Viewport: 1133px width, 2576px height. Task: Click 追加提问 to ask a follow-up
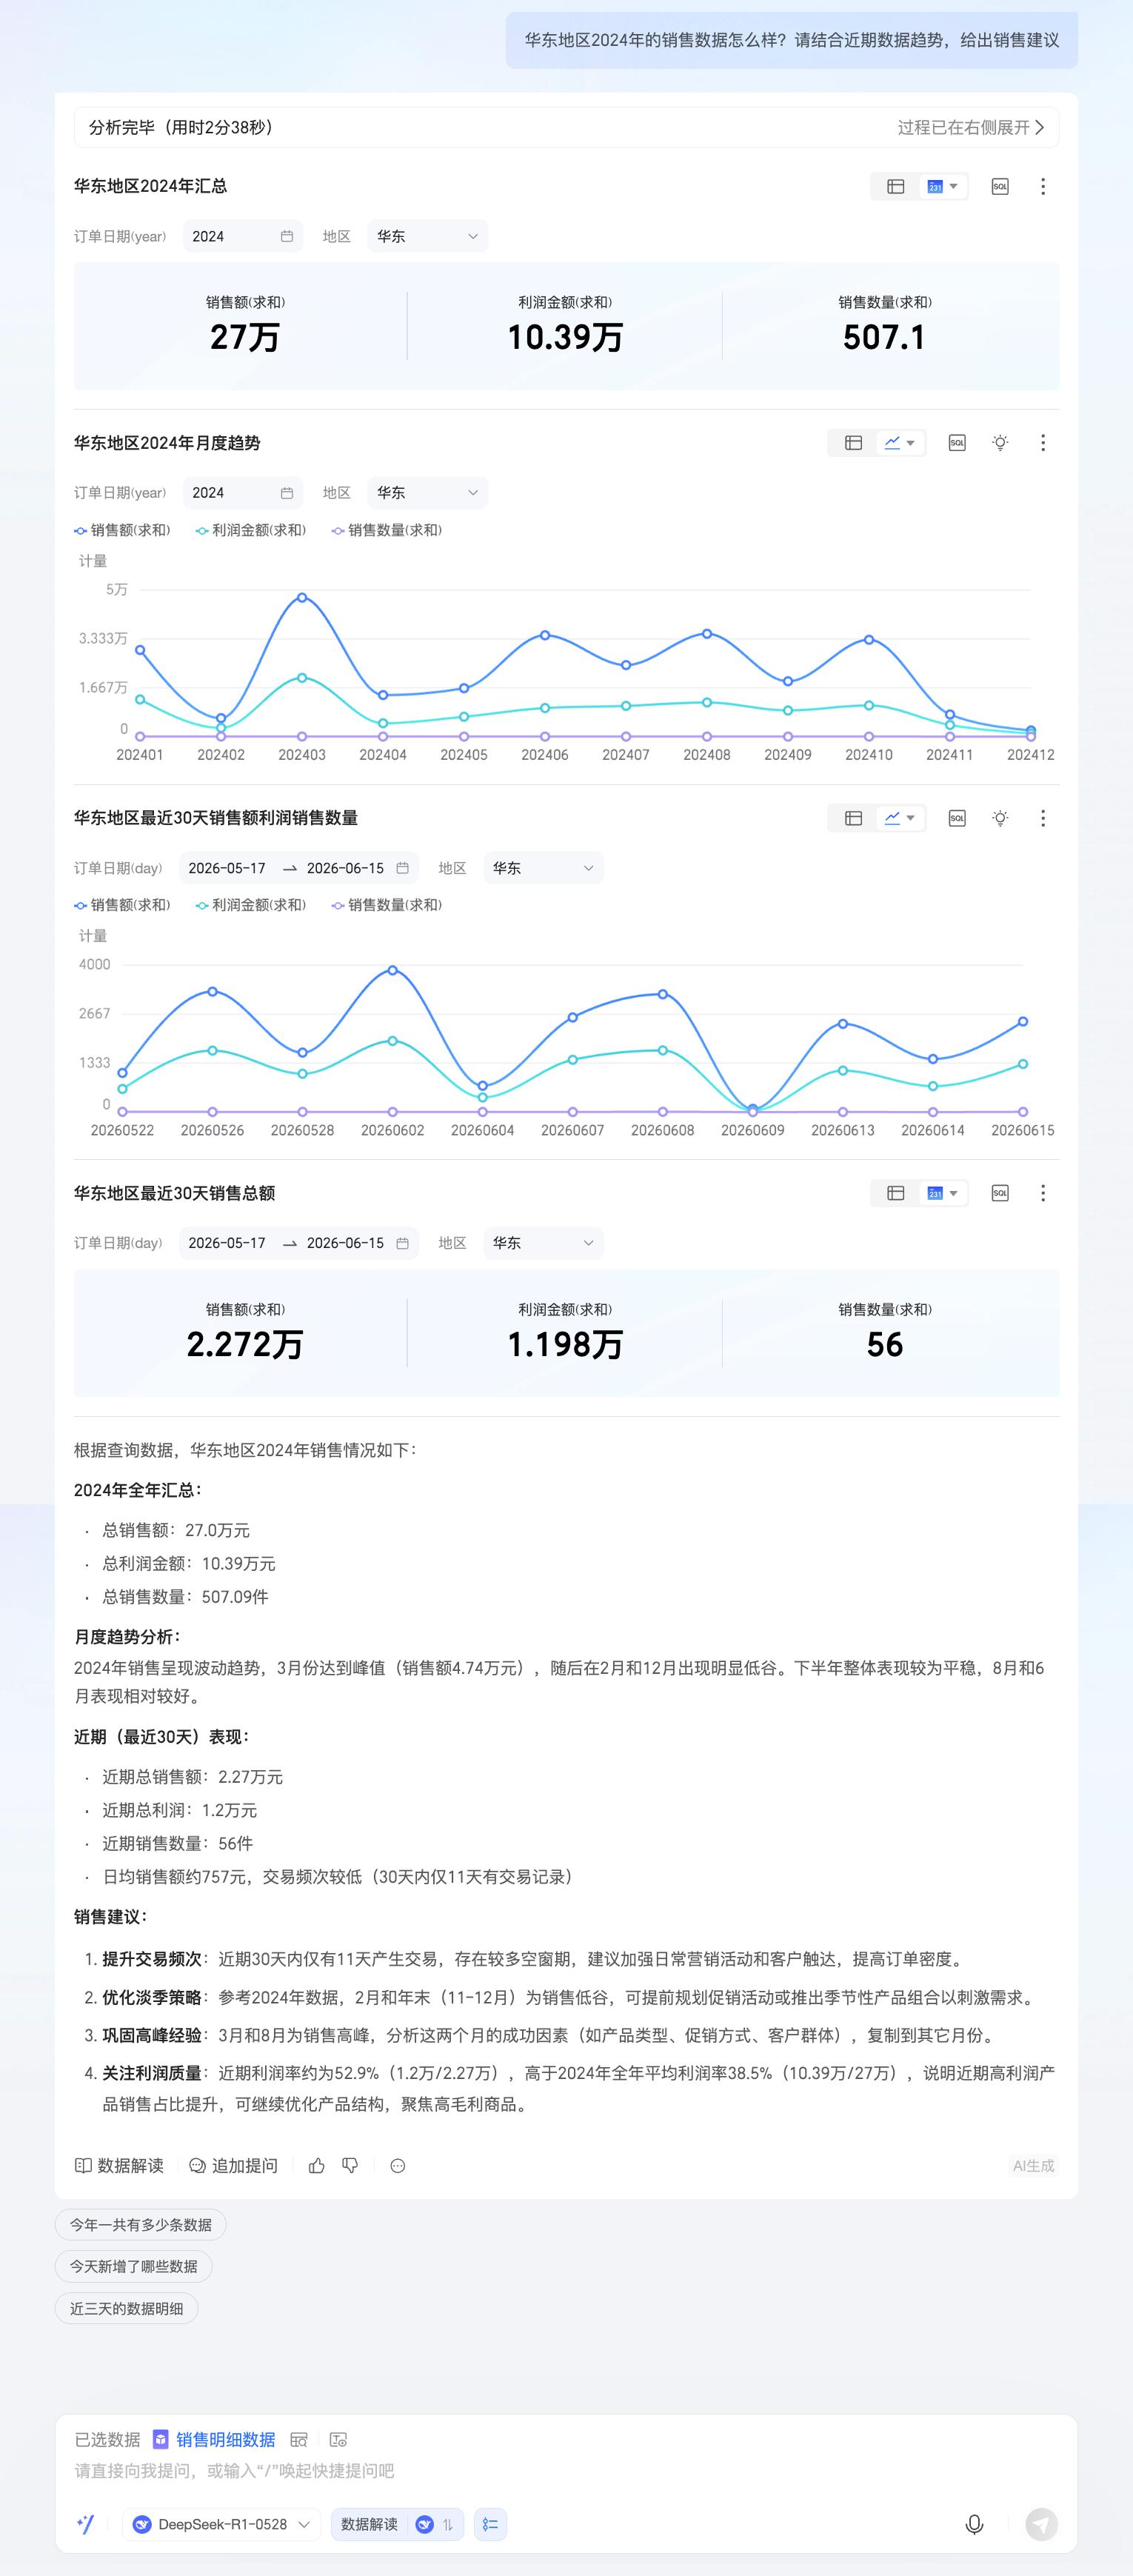[233, 2165]
